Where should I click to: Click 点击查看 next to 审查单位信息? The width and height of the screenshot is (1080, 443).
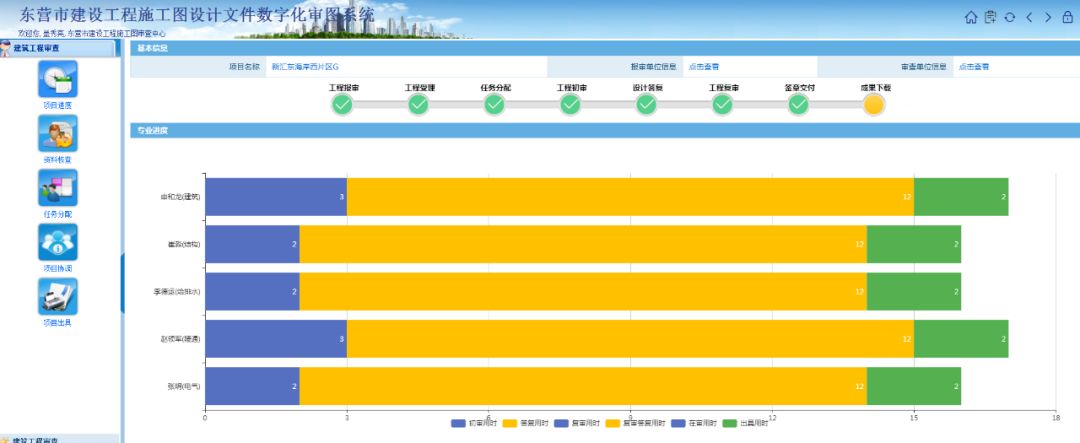[x=973, y=67]
